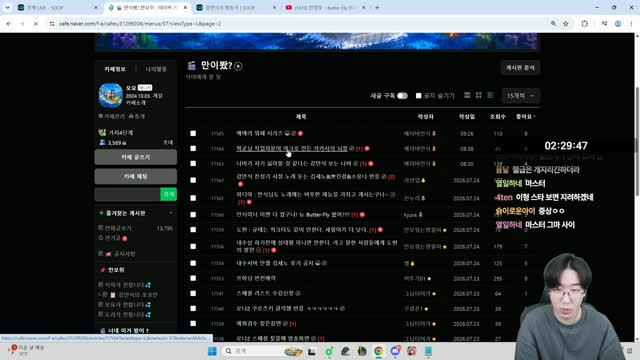Click the 카페 글쓰기 button
Viewport: 640px width, 360px height.
point(136,157)
